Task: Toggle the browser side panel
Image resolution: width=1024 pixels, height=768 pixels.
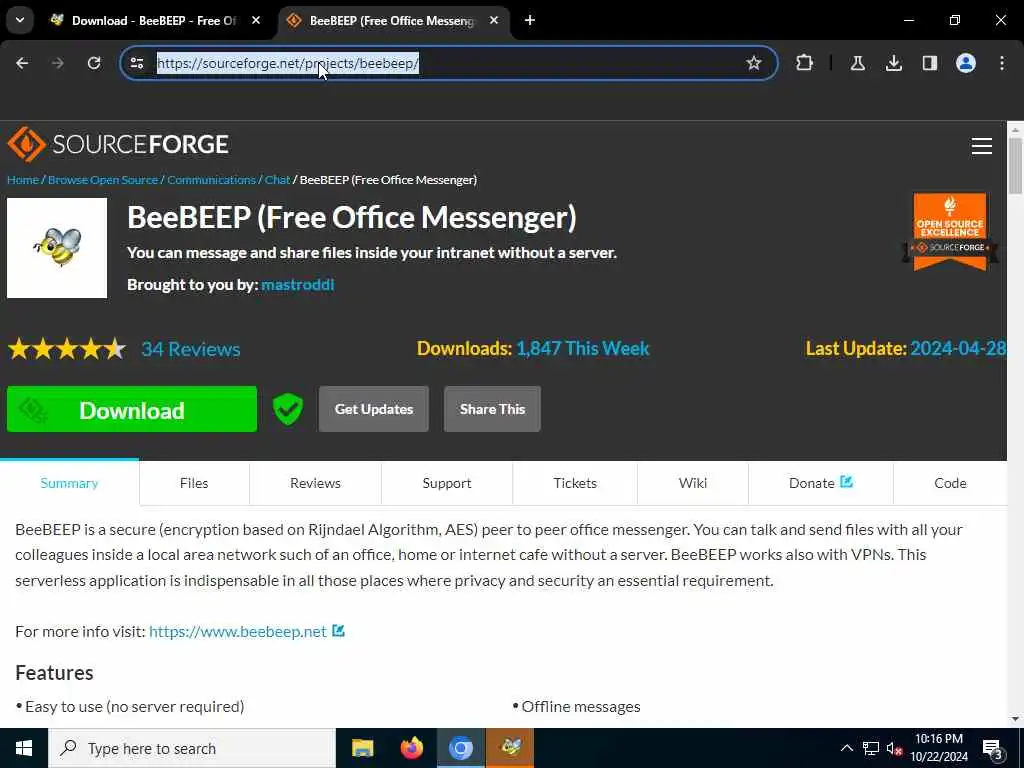Action: pos(929,63)
